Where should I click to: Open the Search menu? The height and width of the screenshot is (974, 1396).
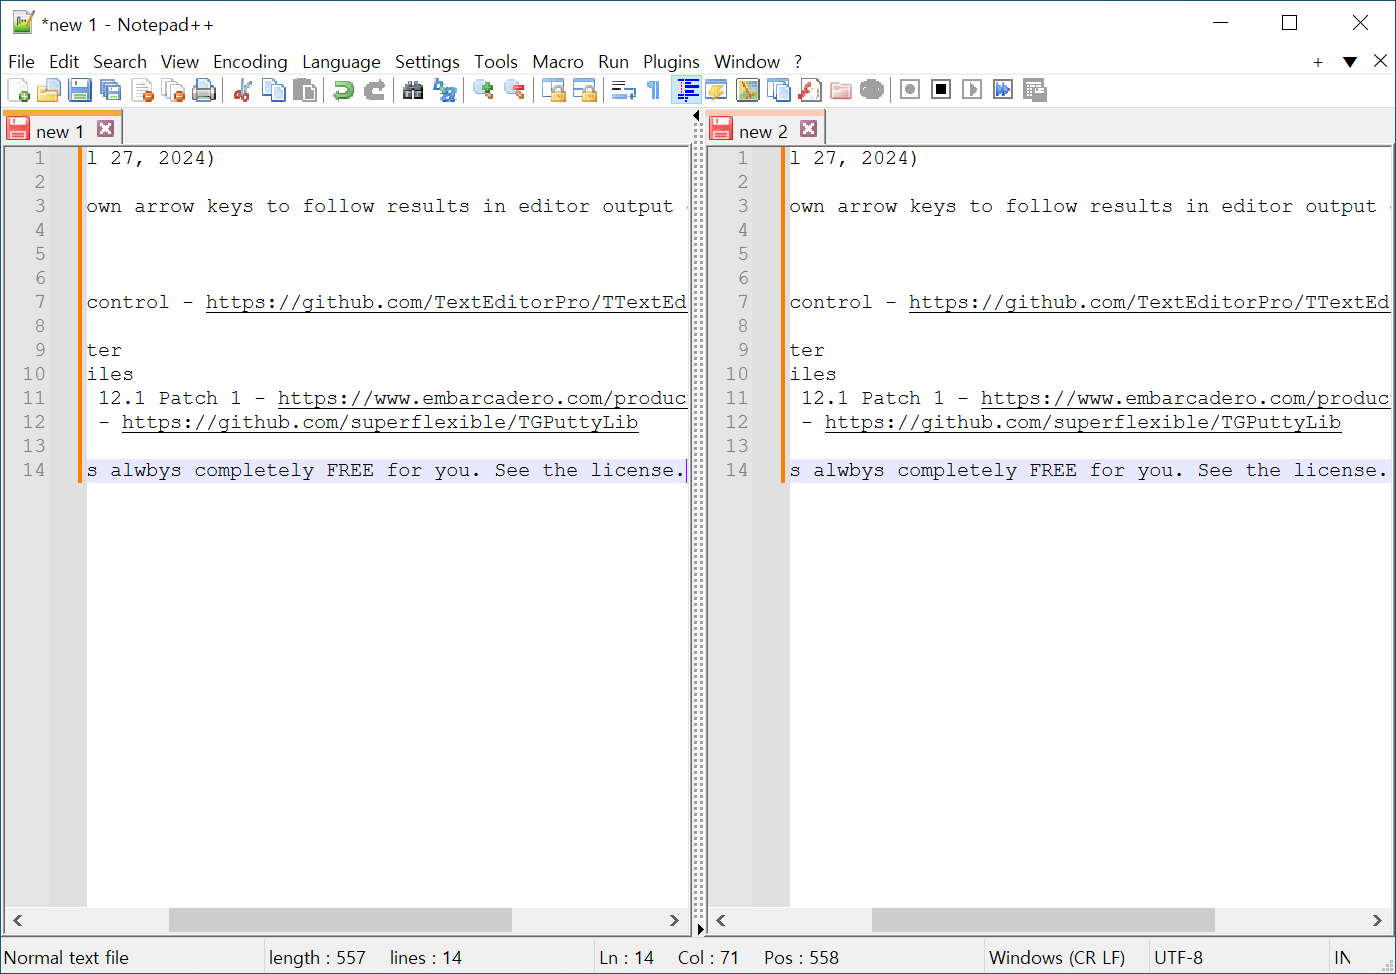tap(120, 62)
